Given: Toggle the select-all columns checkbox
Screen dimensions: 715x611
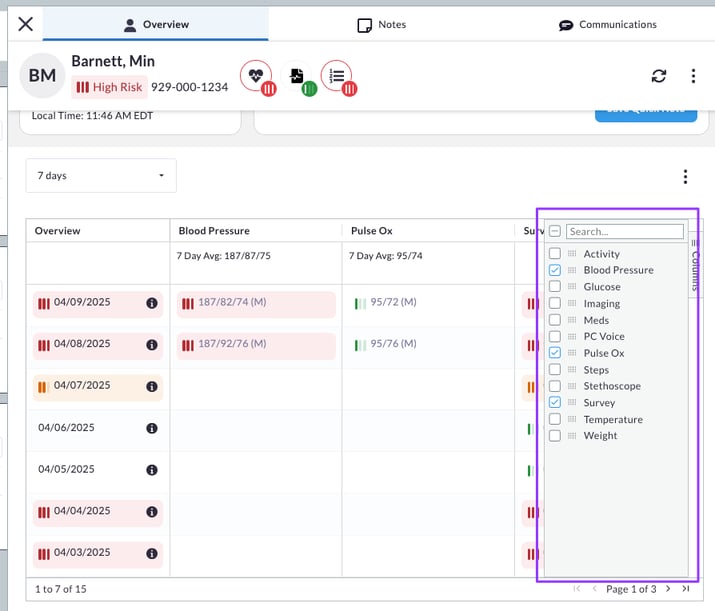Looking at the screenshot, I should (554, 231).
